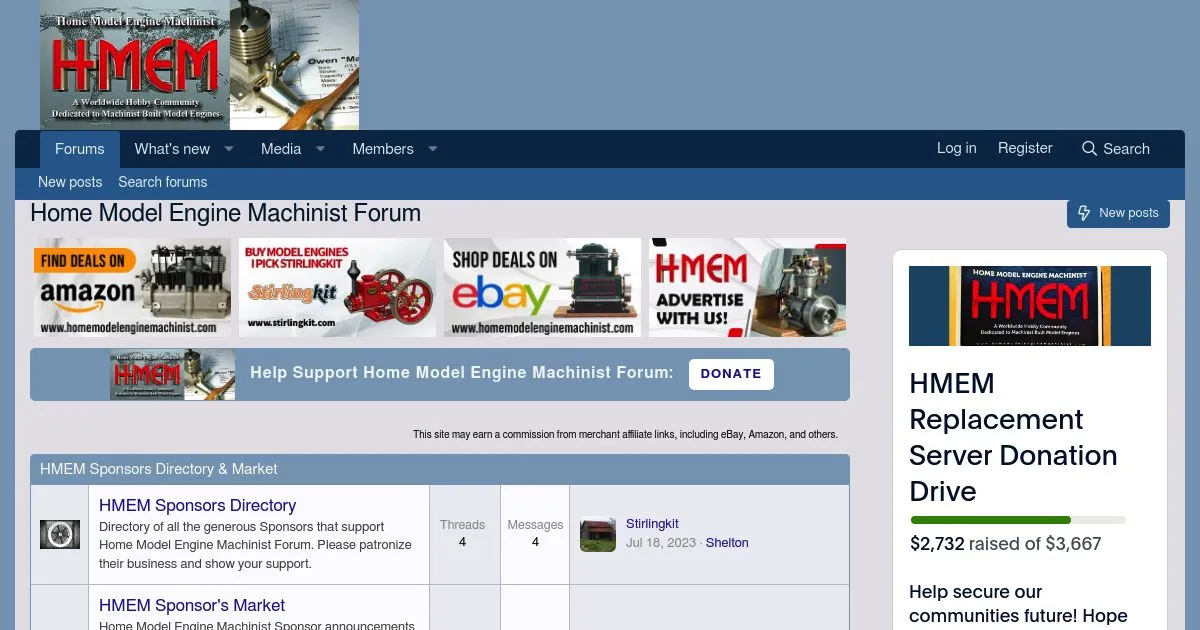Click the DONATE button
Screen dimensions: 1200x630
731,374
